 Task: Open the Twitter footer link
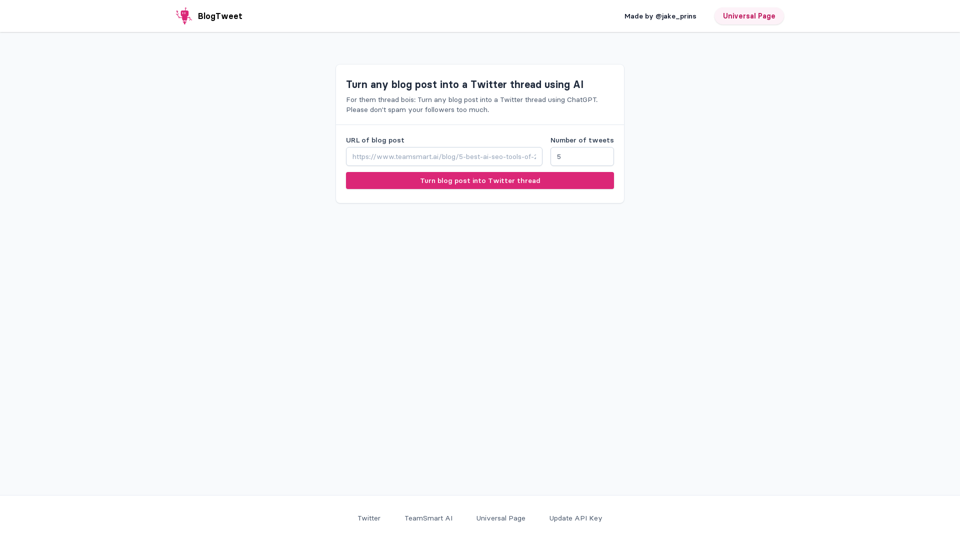pos(369,518)
